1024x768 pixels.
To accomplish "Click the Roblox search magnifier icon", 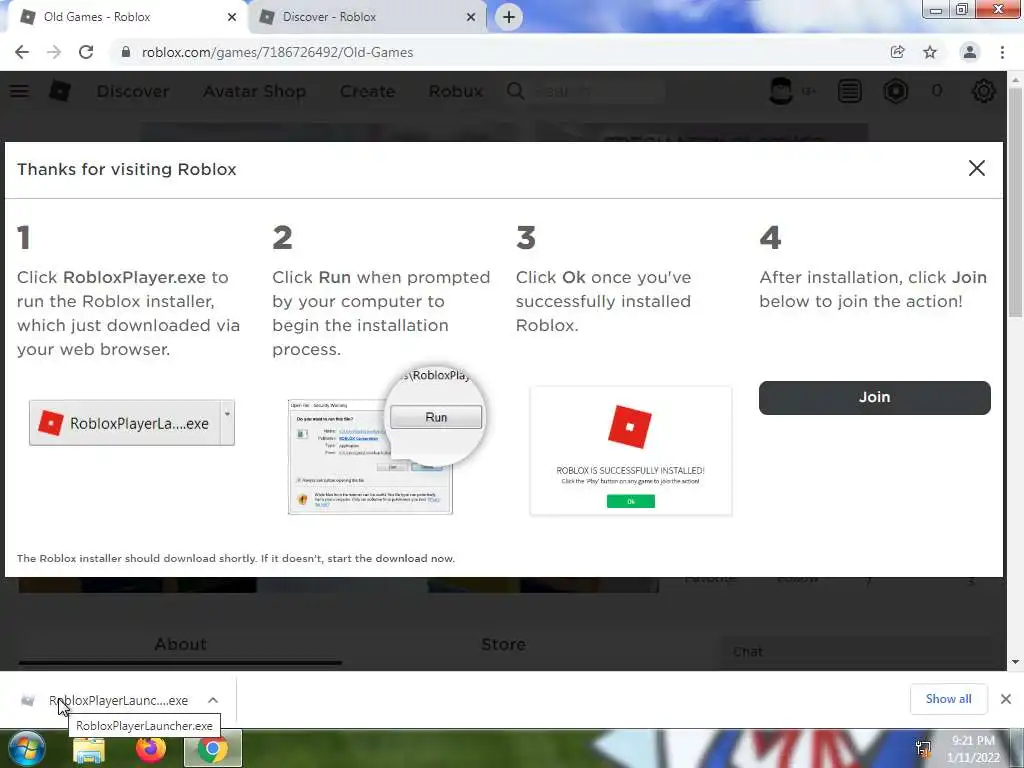I will pos(515,91).
